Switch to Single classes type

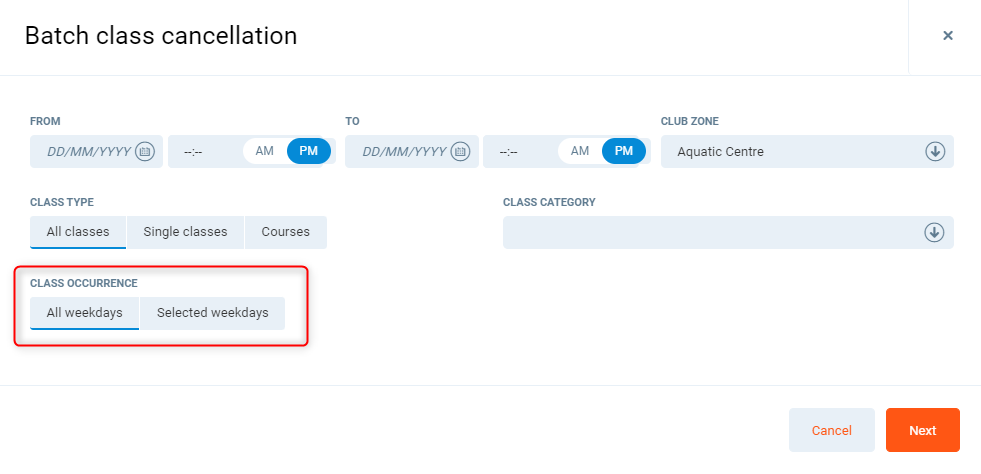pos(185,232)
